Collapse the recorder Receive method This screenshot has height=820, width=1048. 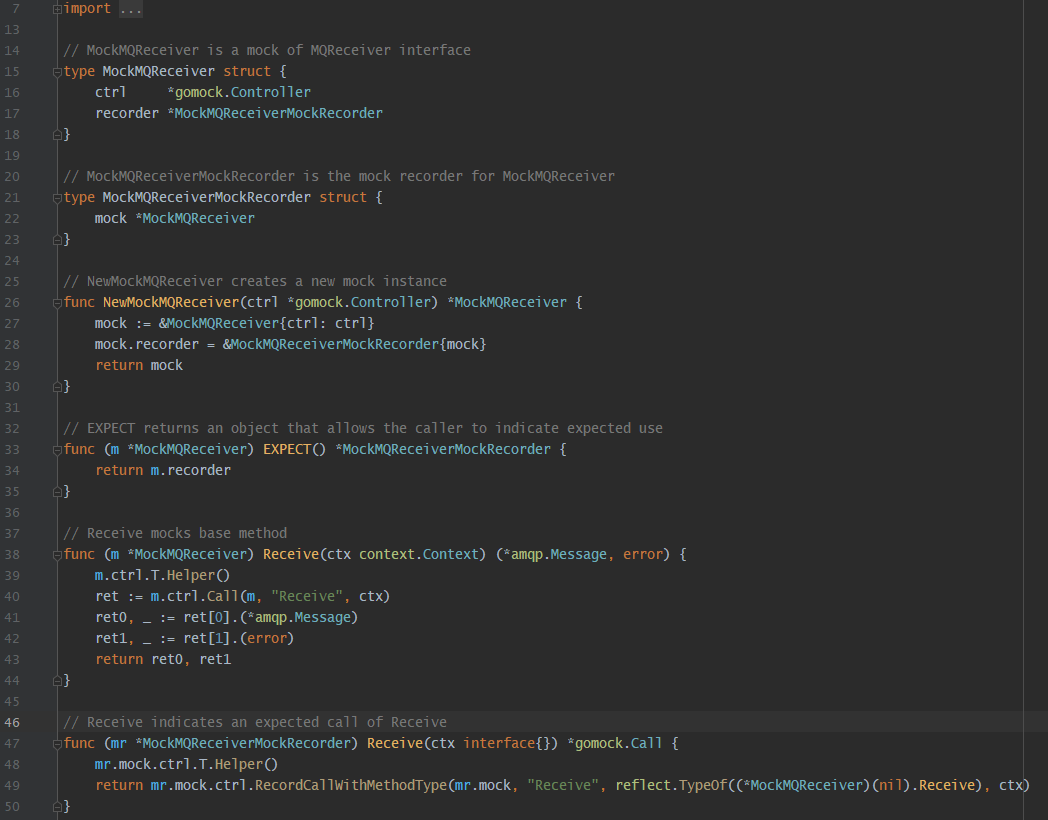(57, 743)
